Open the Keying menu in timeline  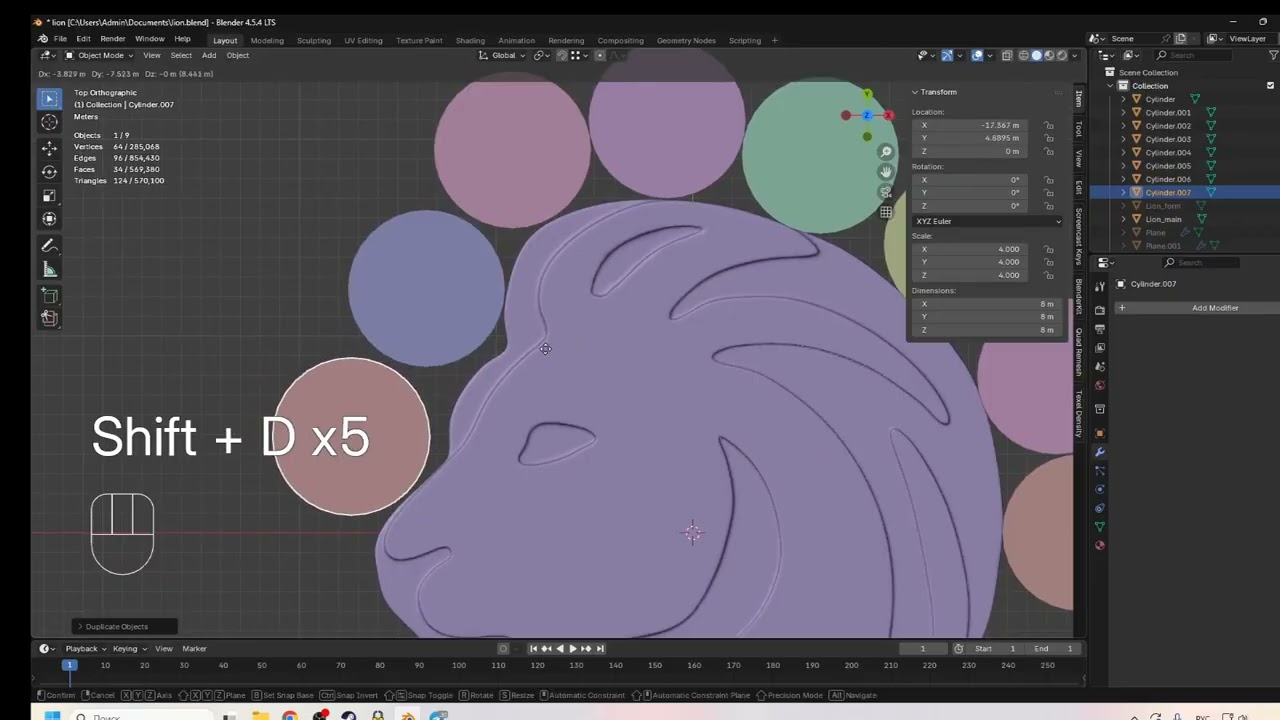(127, 649)
